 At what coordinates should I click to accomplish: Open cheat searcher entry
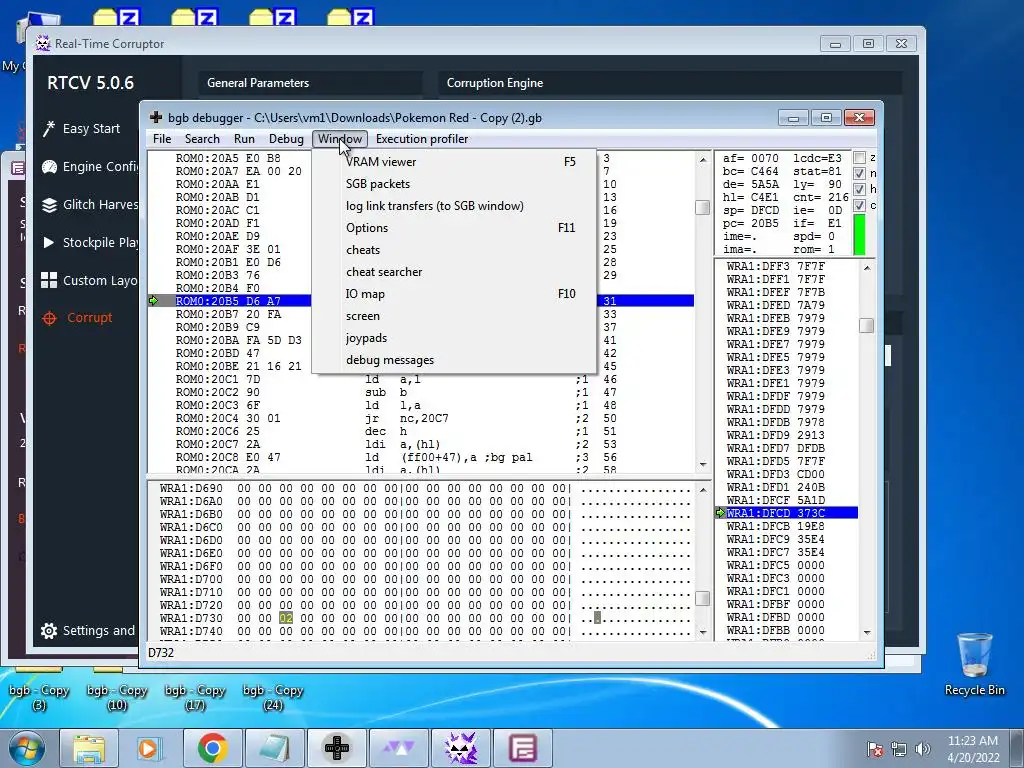(454, 272)
